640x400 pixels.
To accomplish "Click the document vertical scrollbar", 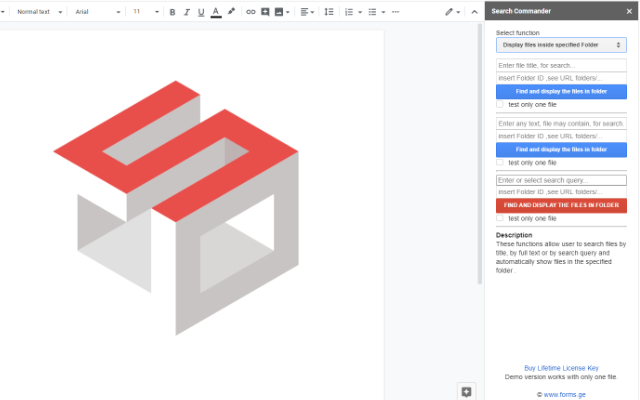I will pos(480,154).
